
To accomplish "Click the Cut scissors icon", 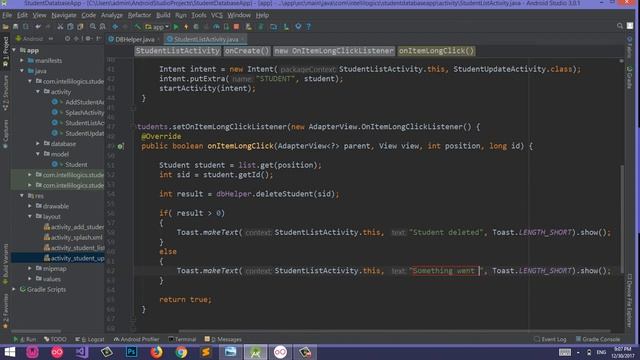I will point(60,27).
